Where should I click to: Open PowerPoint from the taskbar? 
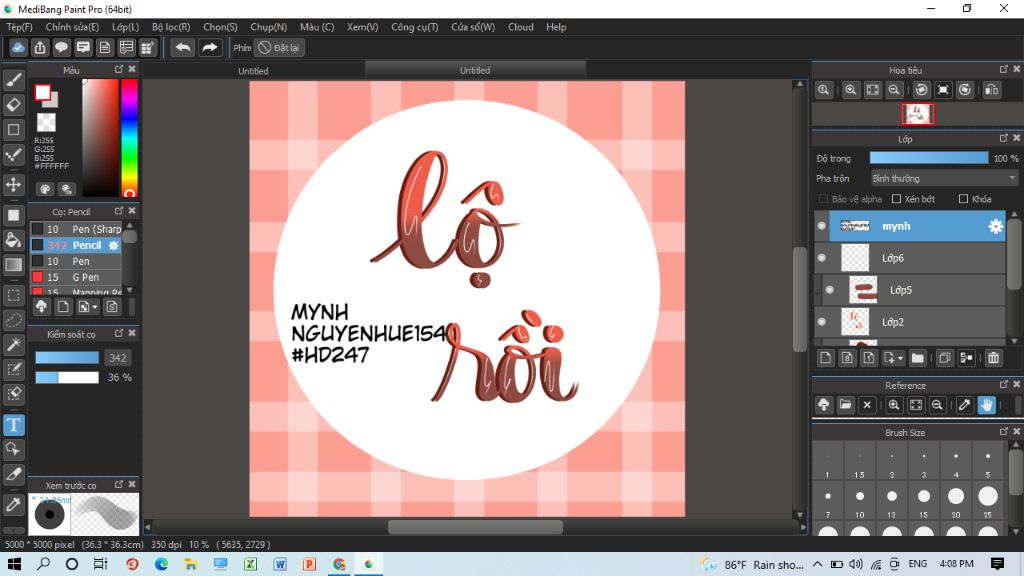[x=309, y=564]
